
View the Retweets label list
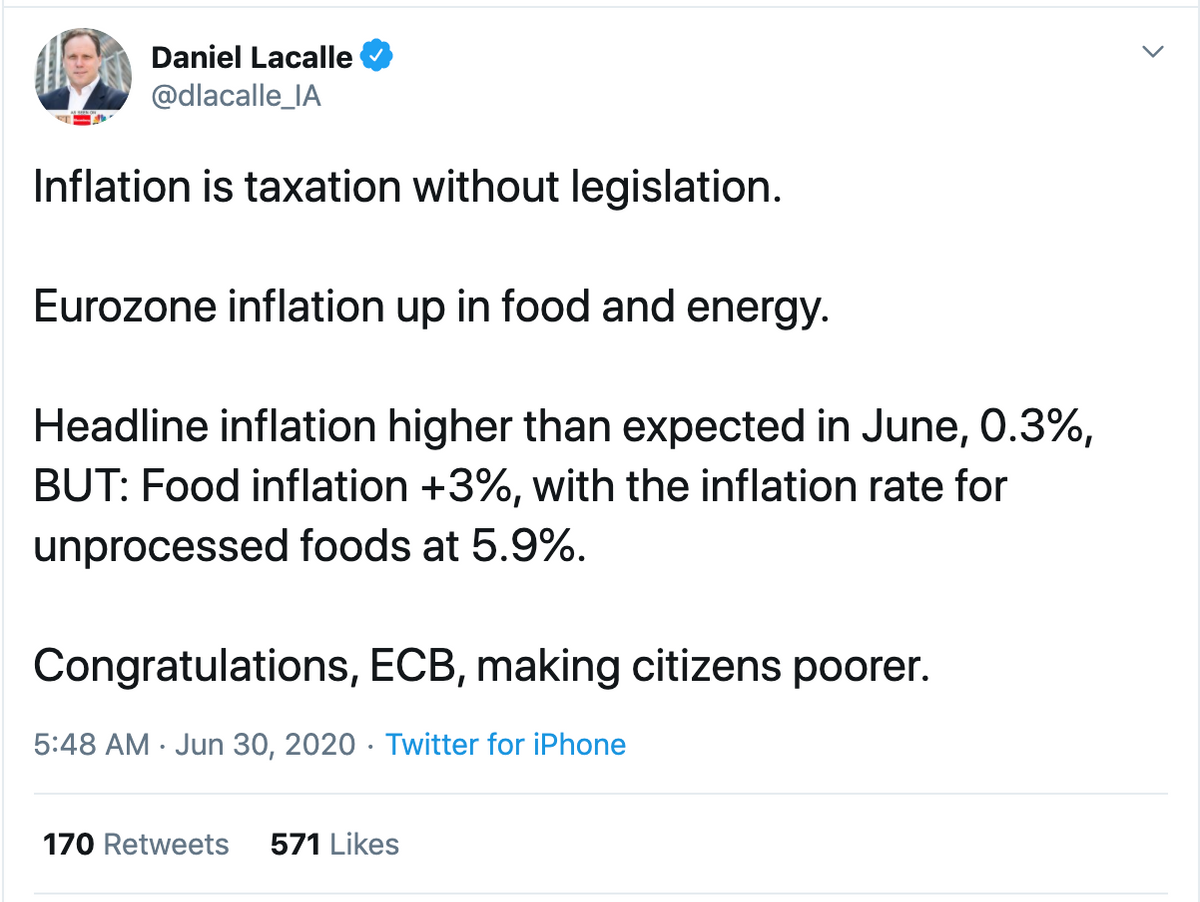tap(166, 845)
